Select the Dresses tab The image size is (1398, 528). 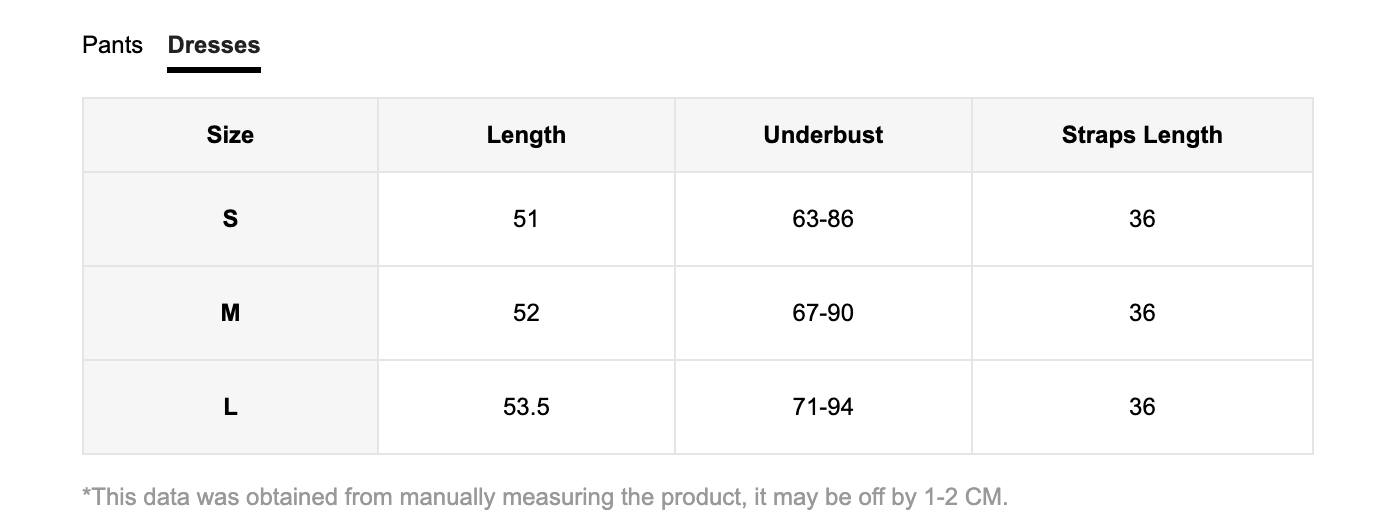pos(214,45)
